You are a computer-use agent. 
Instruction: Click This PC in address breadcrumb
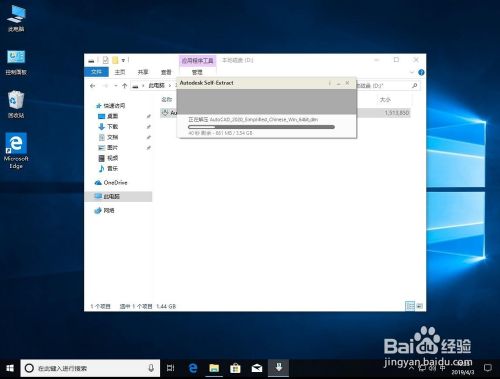point(156,86)
